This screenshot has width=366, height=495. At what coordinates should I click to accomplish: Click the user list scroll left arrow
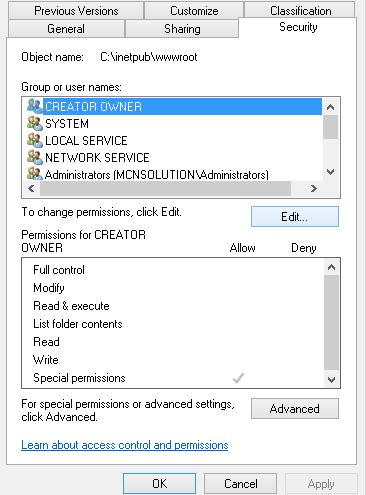31,189
